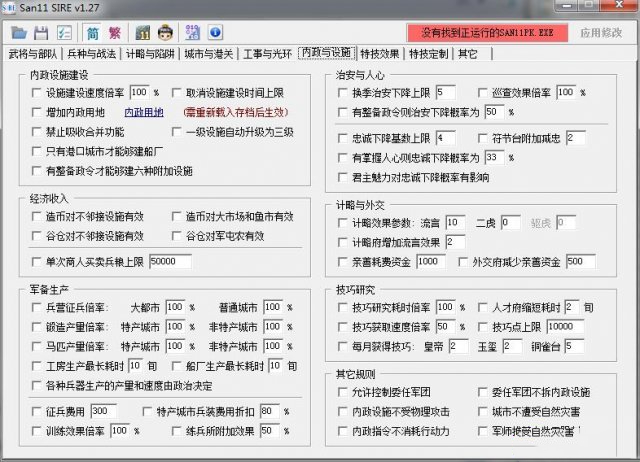Select the 特技效果 tab
The width and height of the screenshot is (640, 462).
tap(380, 54)
